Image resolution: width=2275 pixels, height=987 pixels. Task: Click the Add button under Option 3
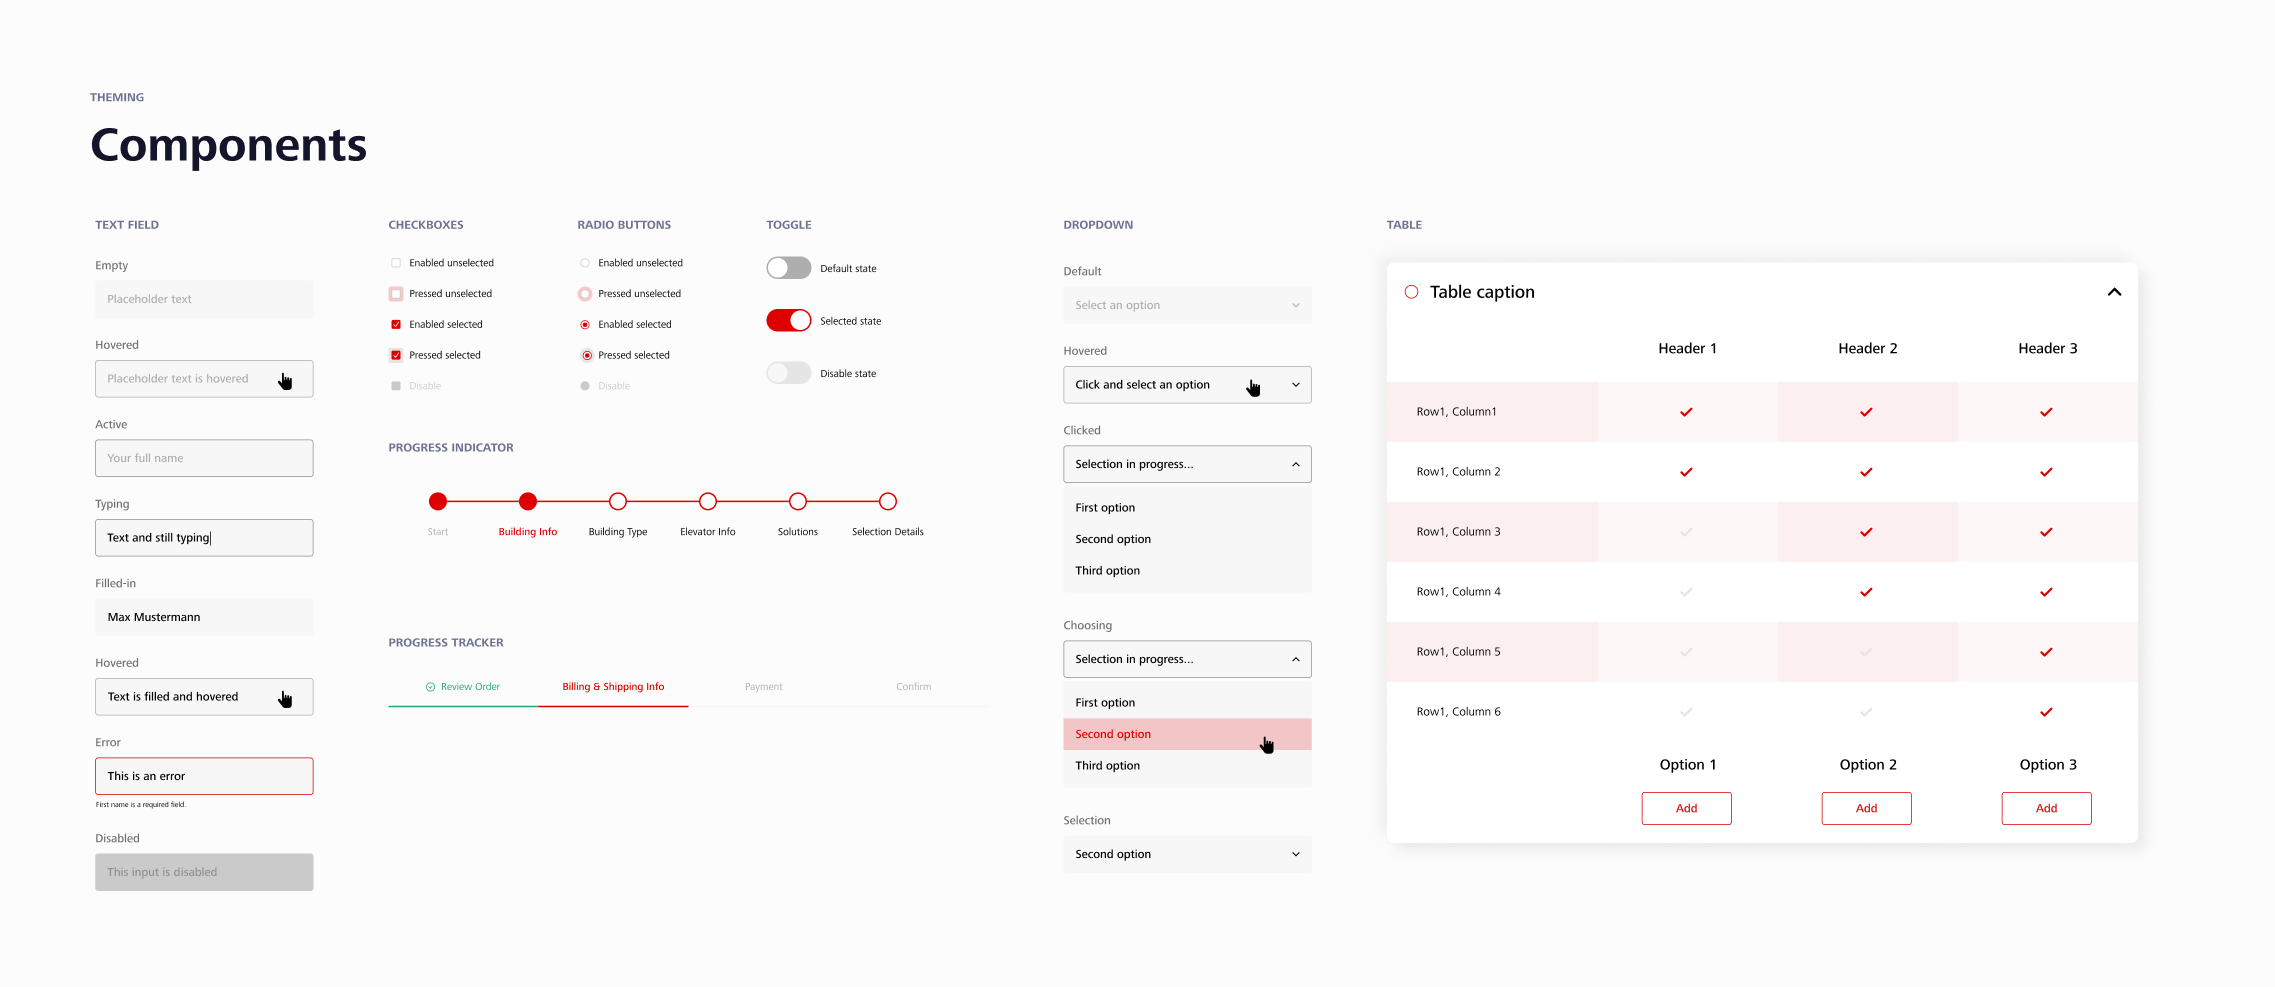(x=2046, y=808)
